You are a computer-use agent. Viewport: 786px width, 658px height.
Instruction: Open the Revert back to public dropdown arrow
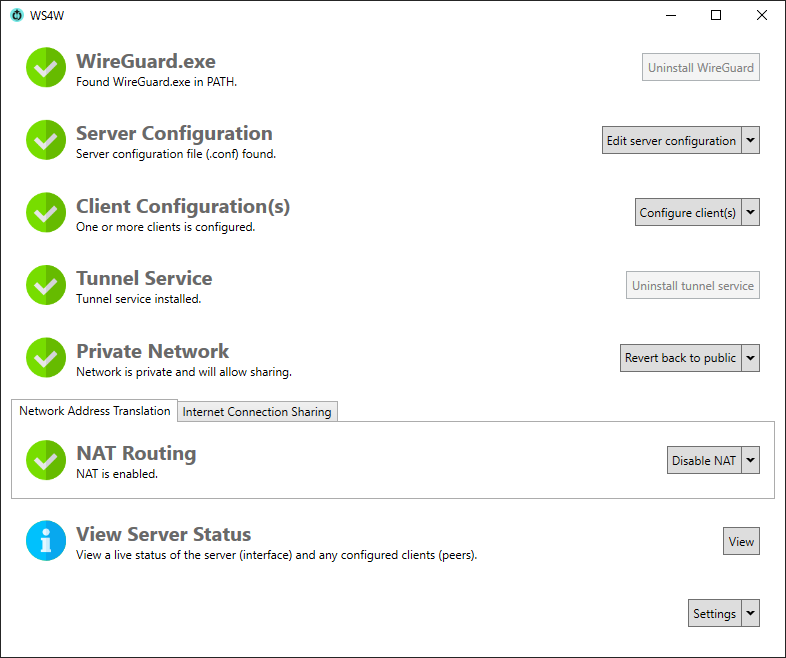click(750, 358)
